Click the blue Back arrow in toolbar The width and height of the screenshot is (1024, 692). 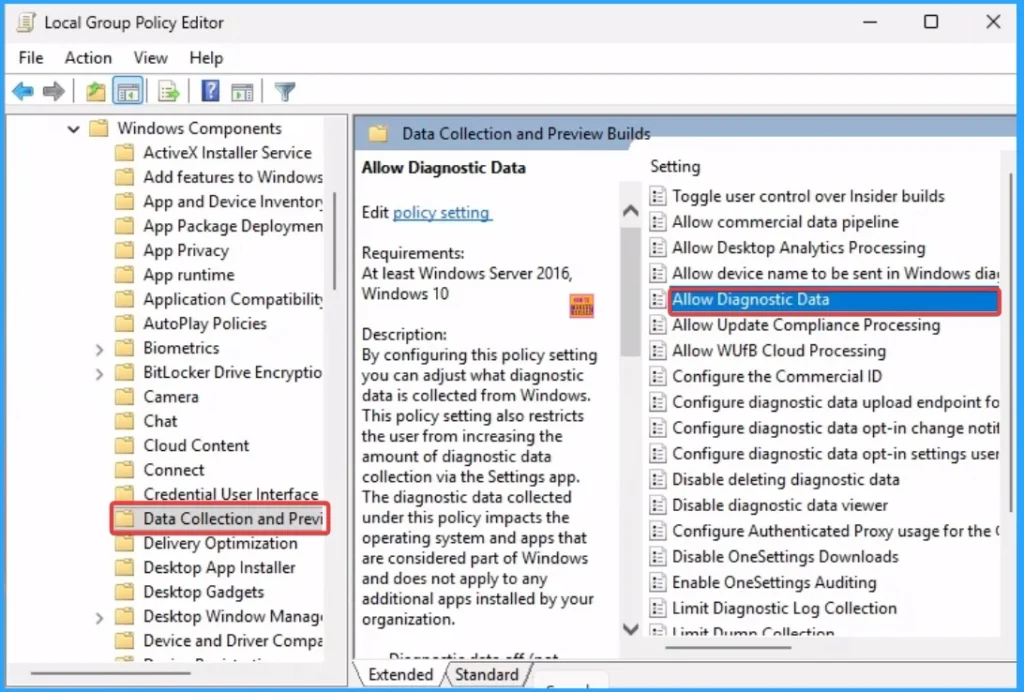point(22,92)
